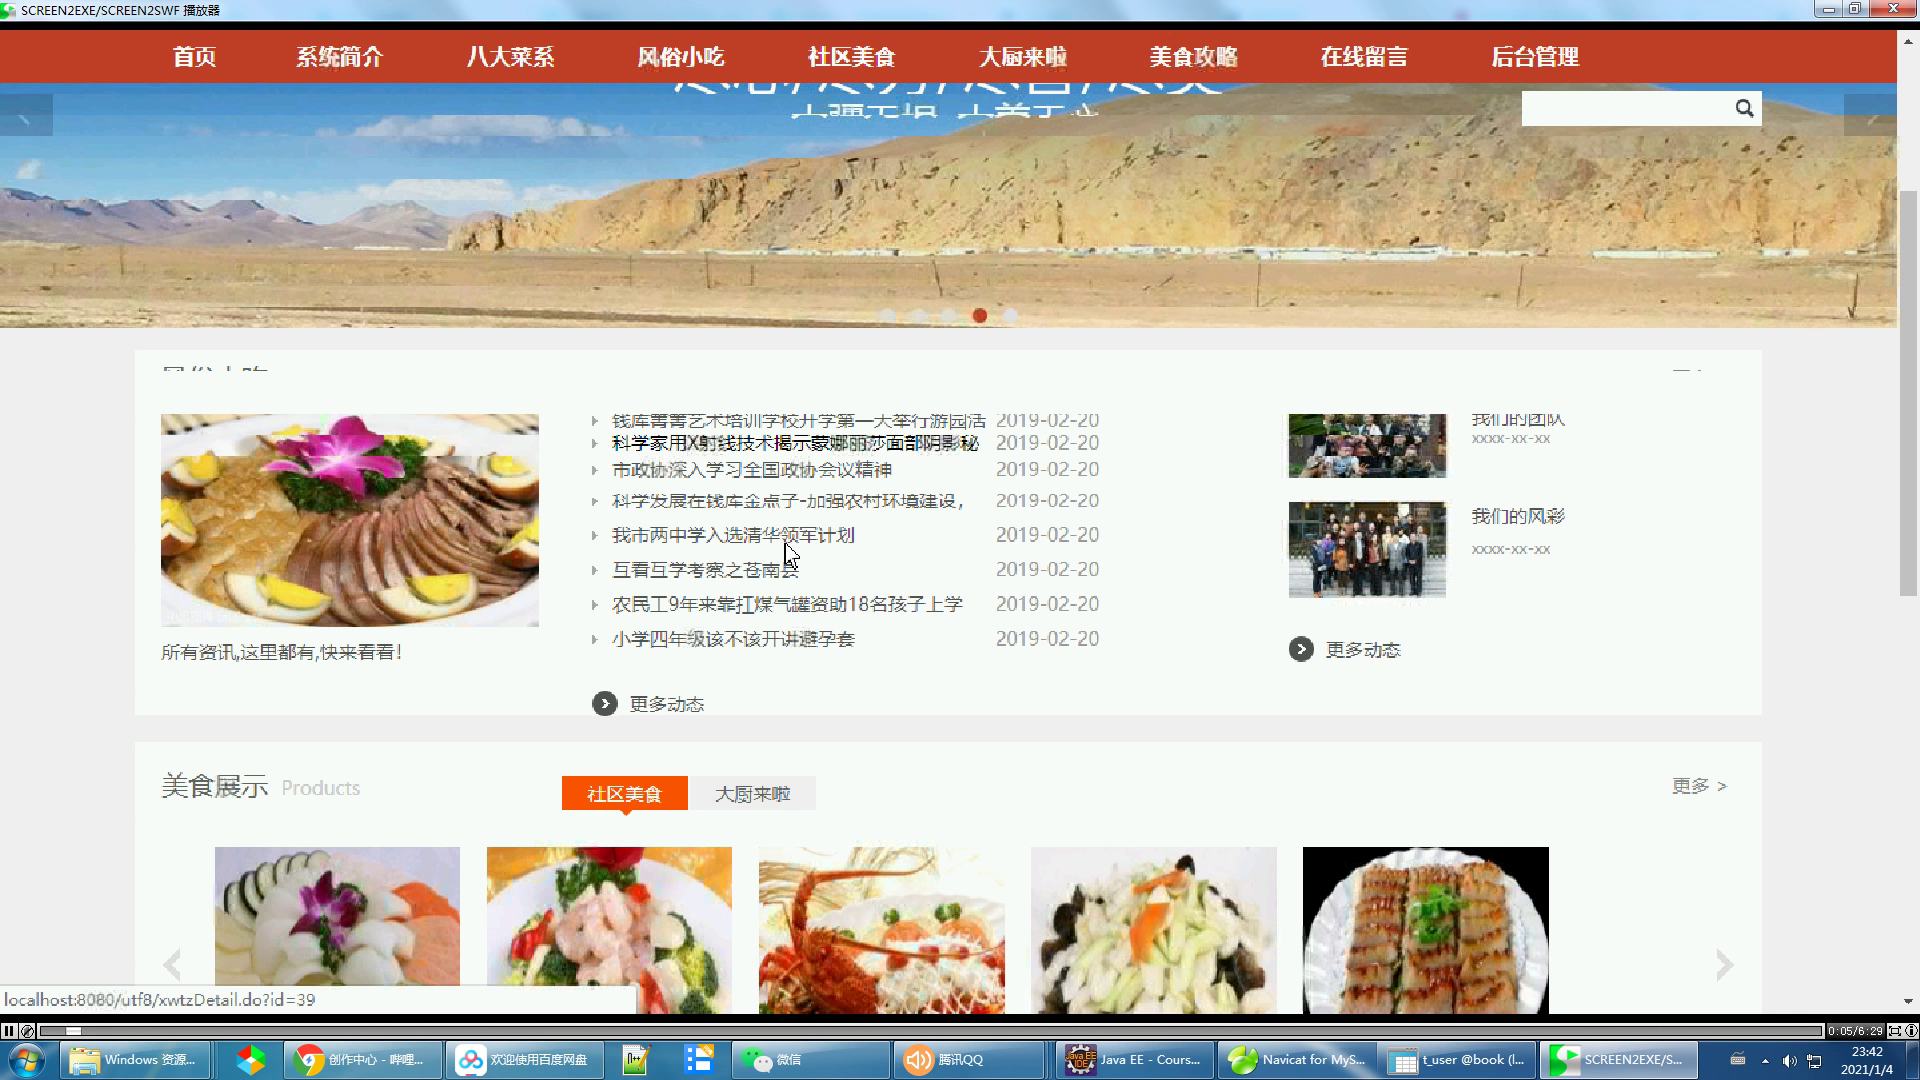Switch to the 大厨来啦 product tab
1920x1080 pixels.
pyautogui.click(x=752, y=793)
